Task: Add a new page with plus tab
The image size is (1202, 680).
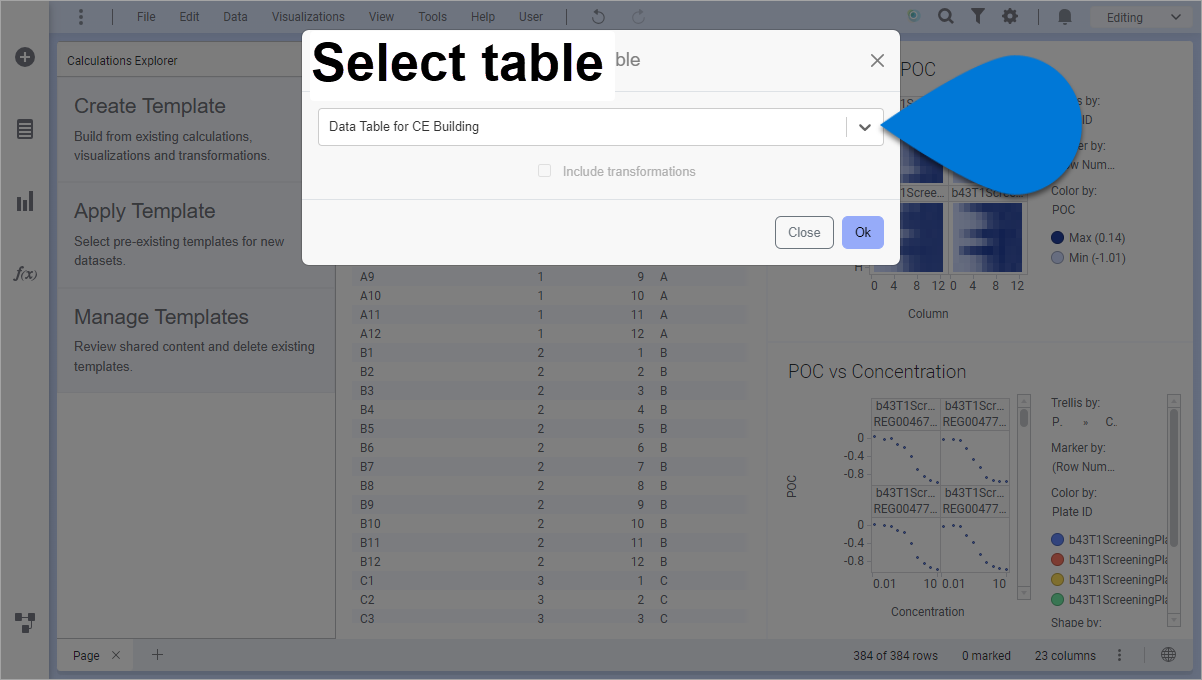Action: click(157, 655)
